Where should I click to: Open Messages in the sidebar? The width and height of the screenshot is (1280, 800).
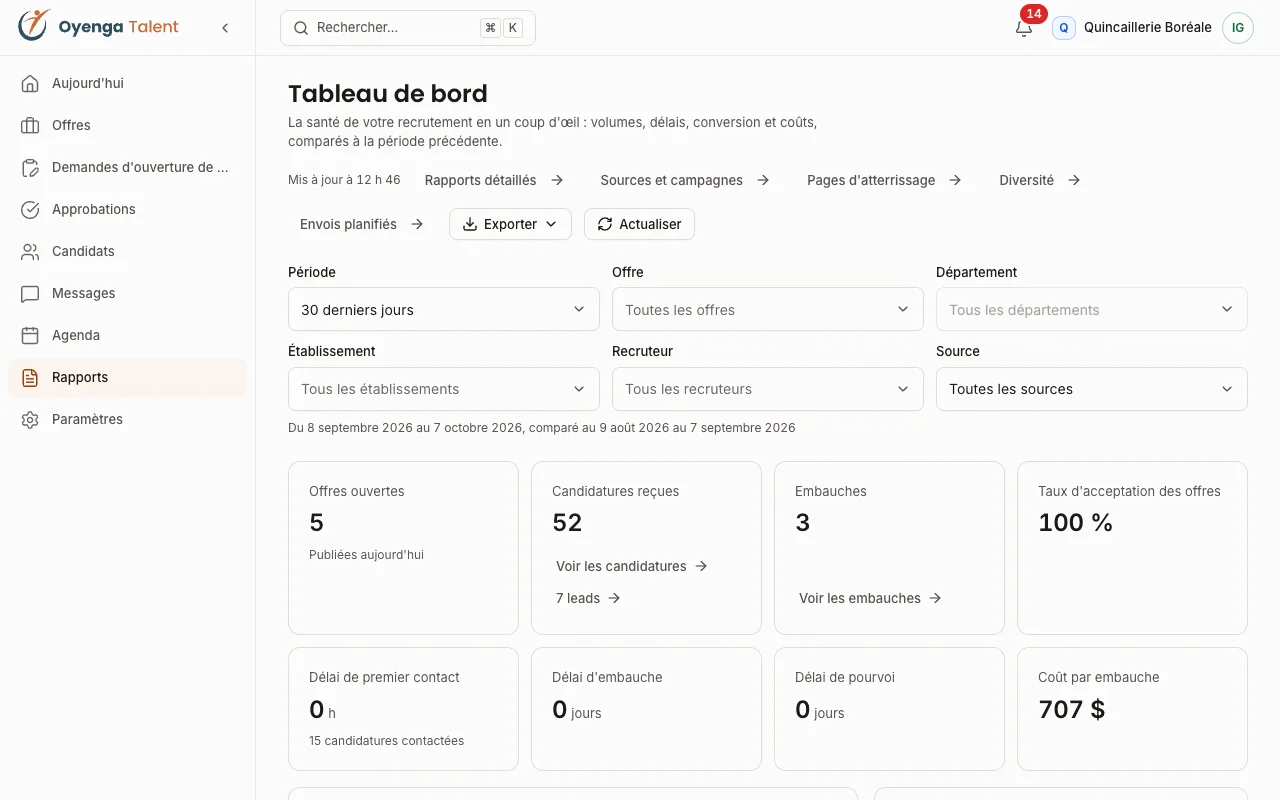click(x=128, y=294)
